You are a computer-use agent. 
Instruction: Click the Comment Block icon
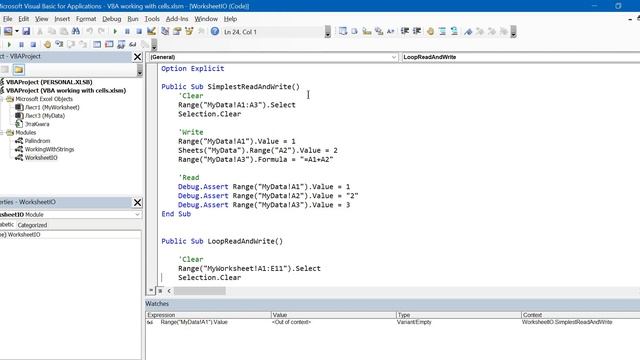442,31
